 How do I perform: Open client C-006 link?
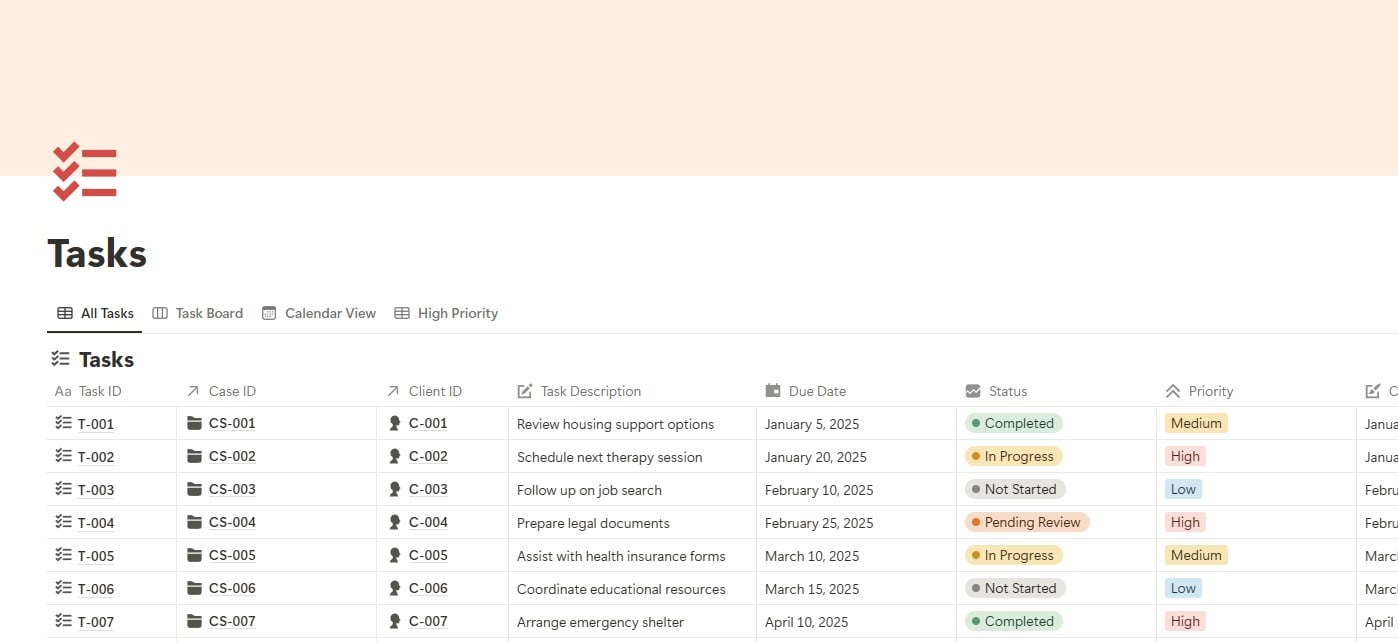pos(428,589)
